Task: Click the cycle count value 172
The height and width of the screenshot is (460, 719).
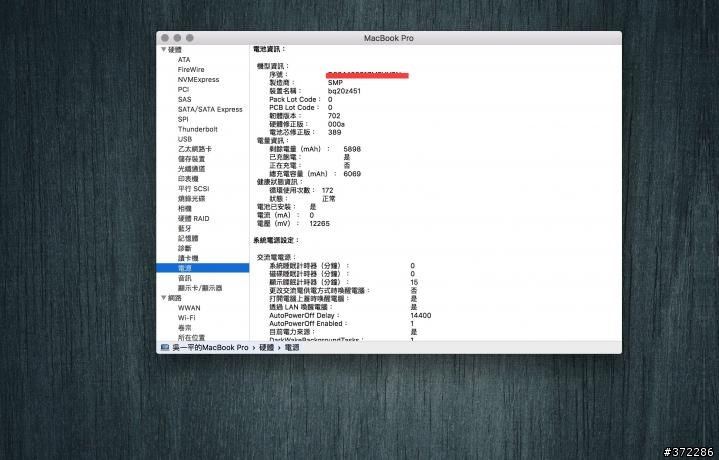Action: (327, 190)
